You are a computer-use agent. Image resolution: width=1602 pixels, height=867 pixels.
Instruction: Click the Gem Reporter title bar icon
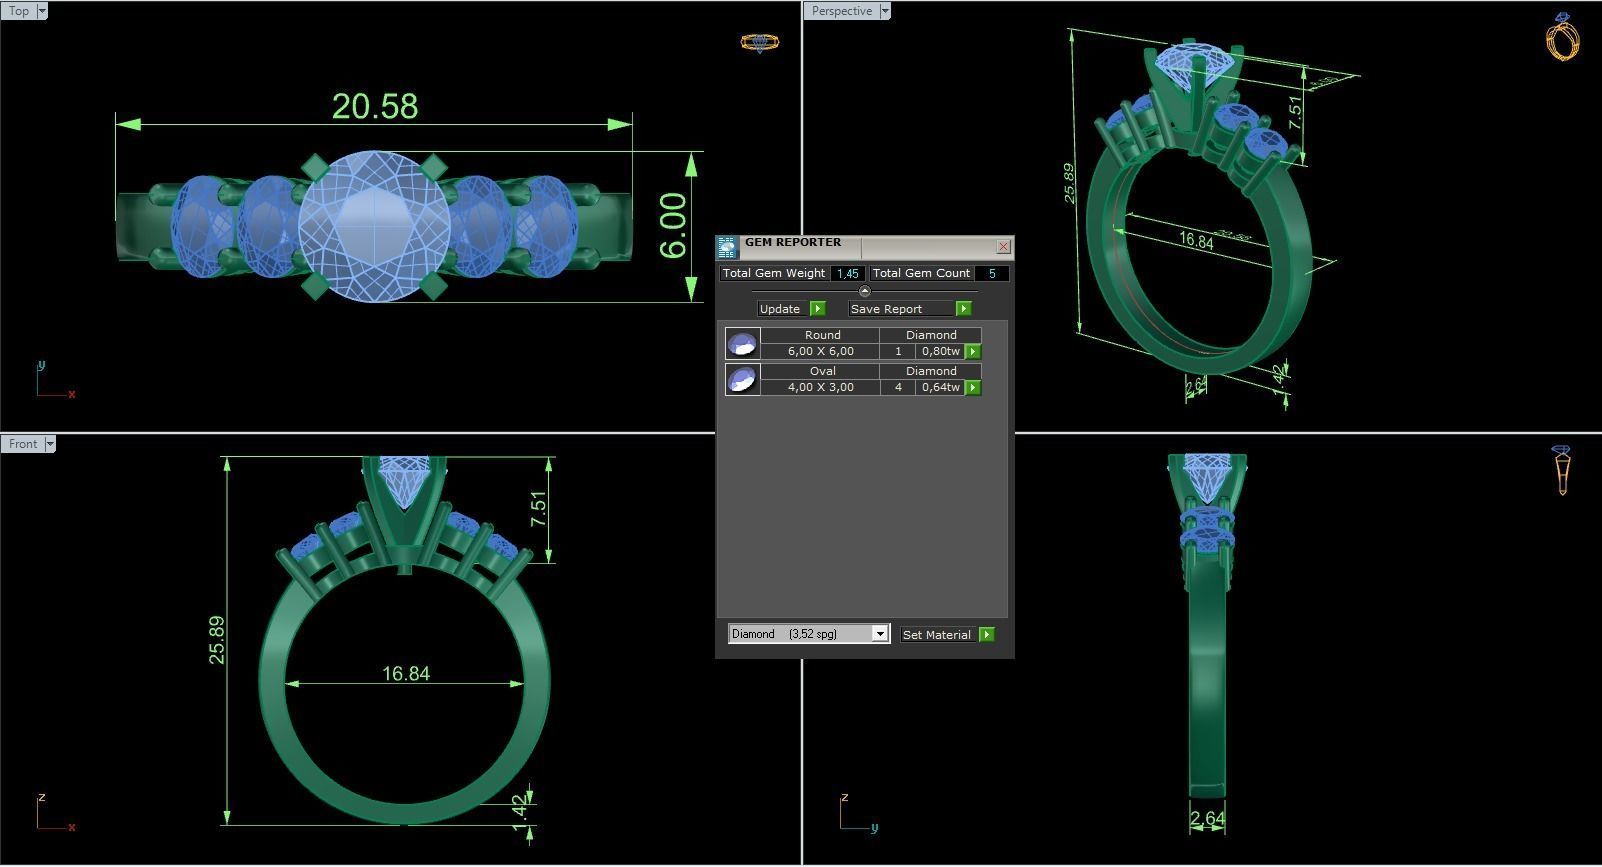coord(727,247)
